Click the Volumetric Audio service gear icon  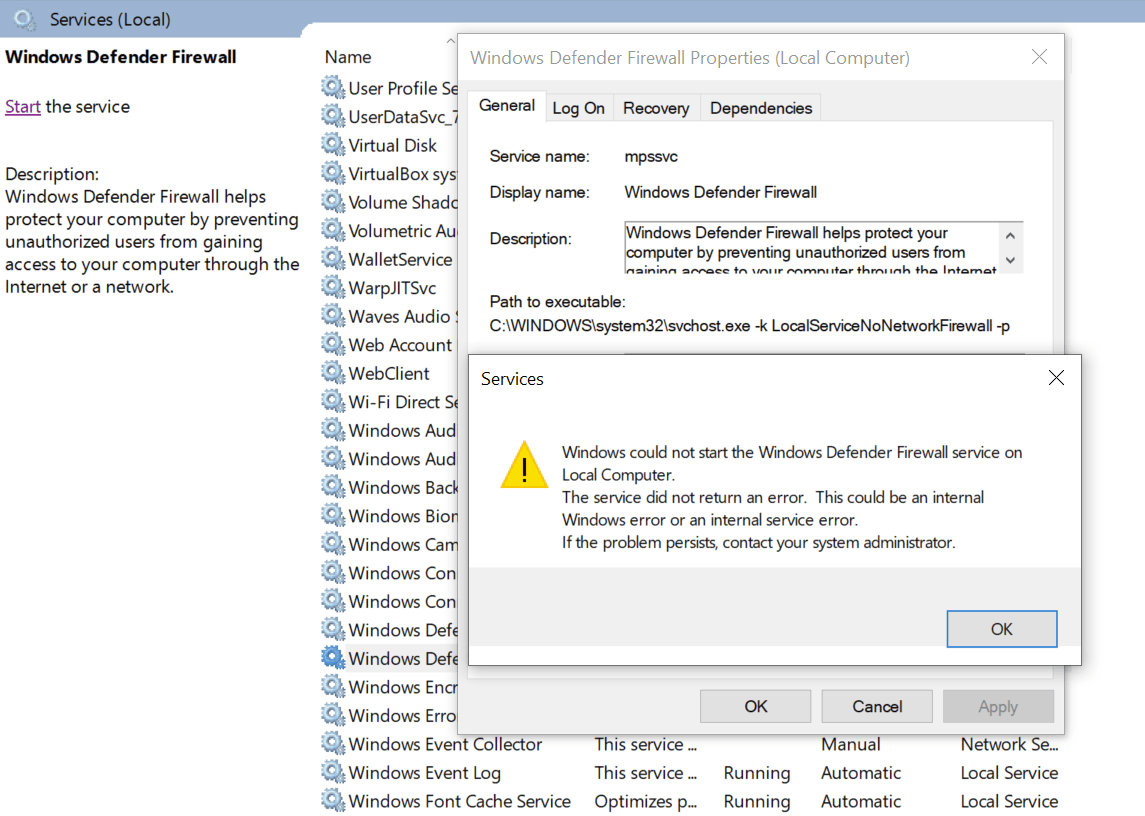click(333, 230)
